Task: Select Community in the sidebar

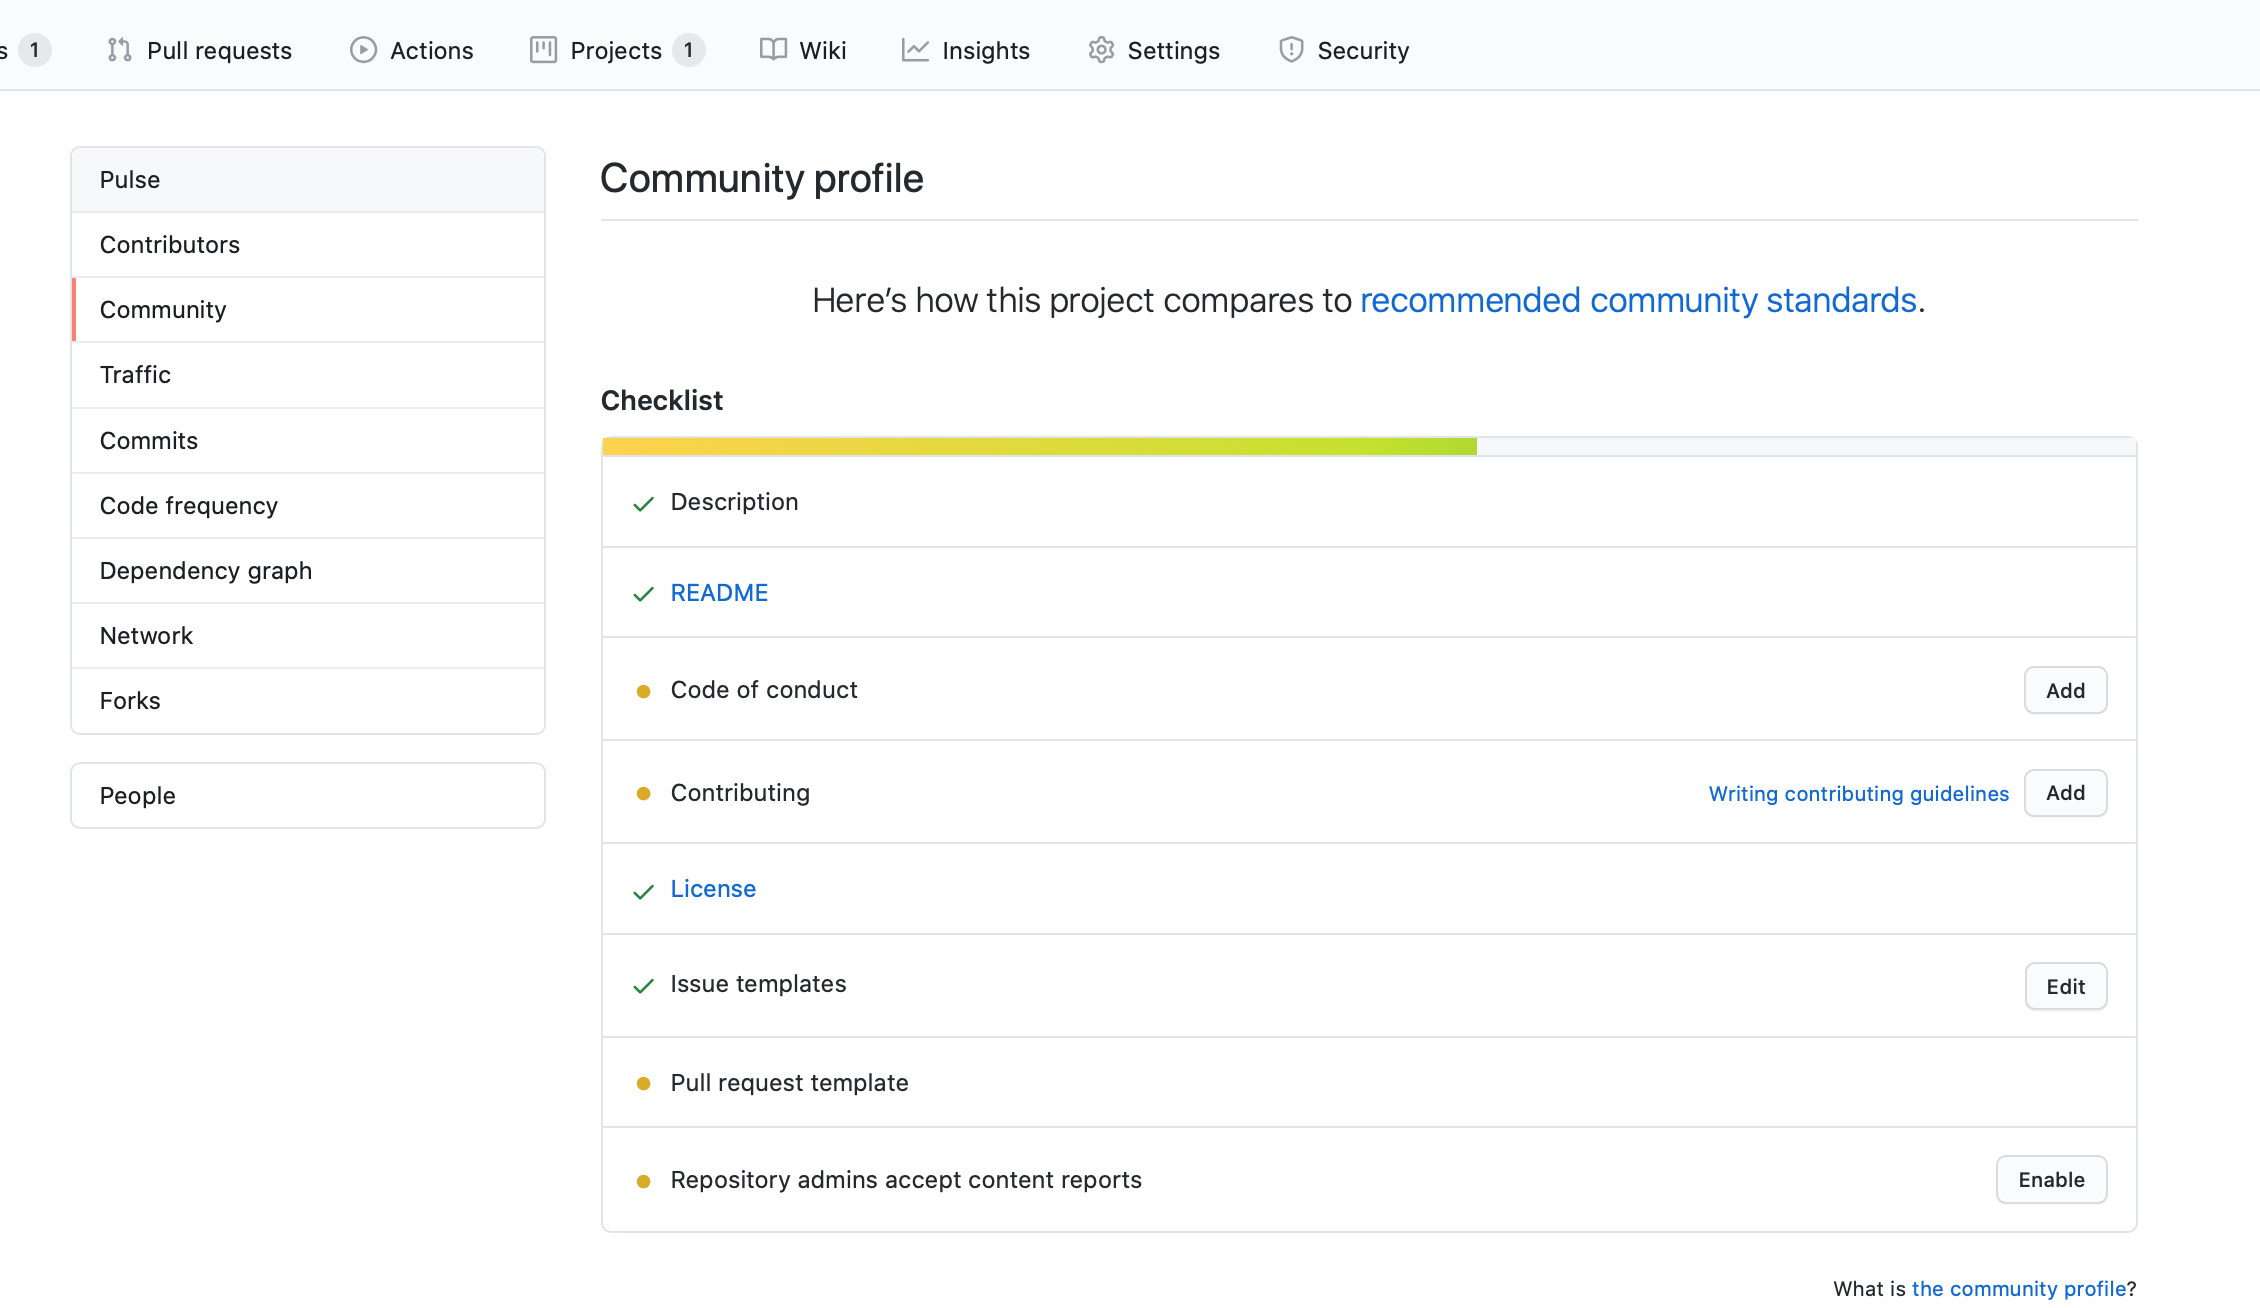Action: tap(308, 310)
